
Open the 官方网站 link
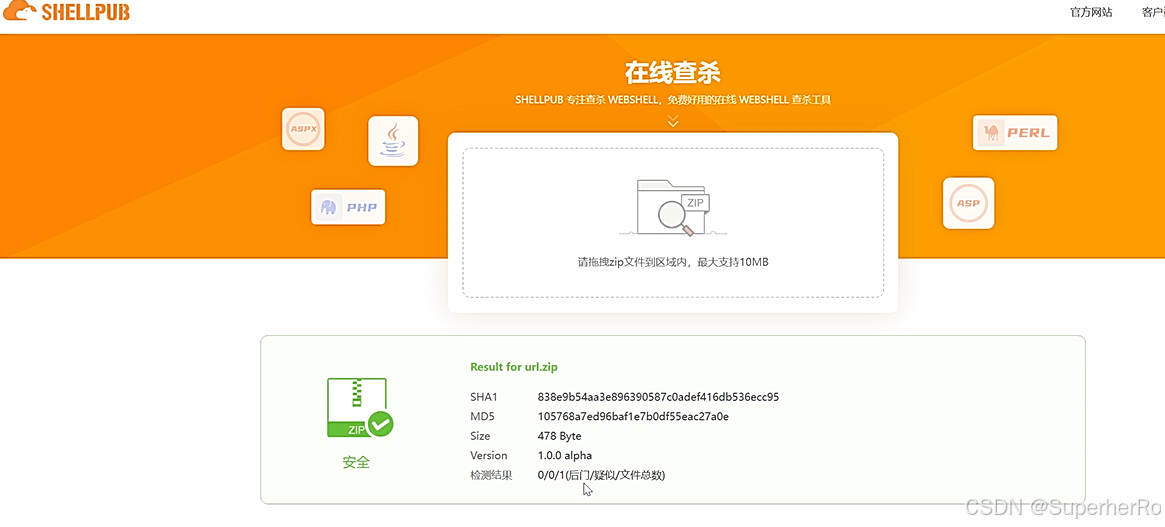[x=1091, y=12]
